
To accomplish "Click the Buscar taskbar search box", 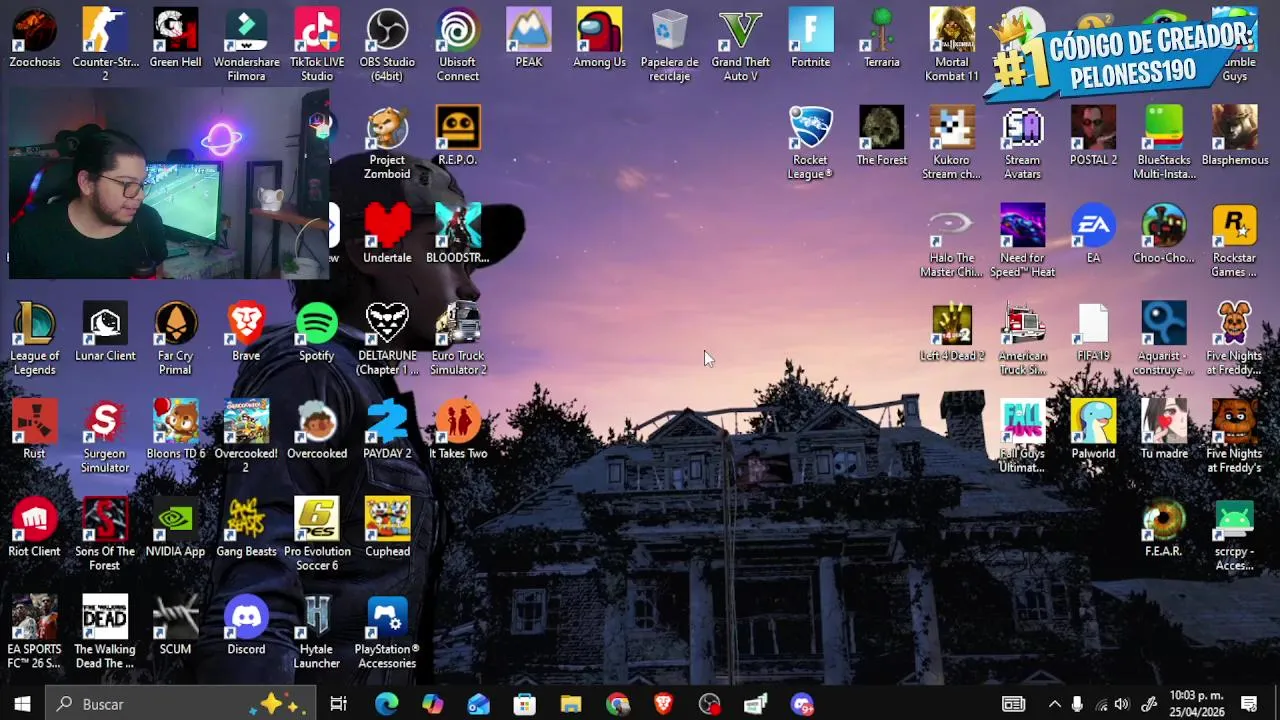I will (181, 704).
